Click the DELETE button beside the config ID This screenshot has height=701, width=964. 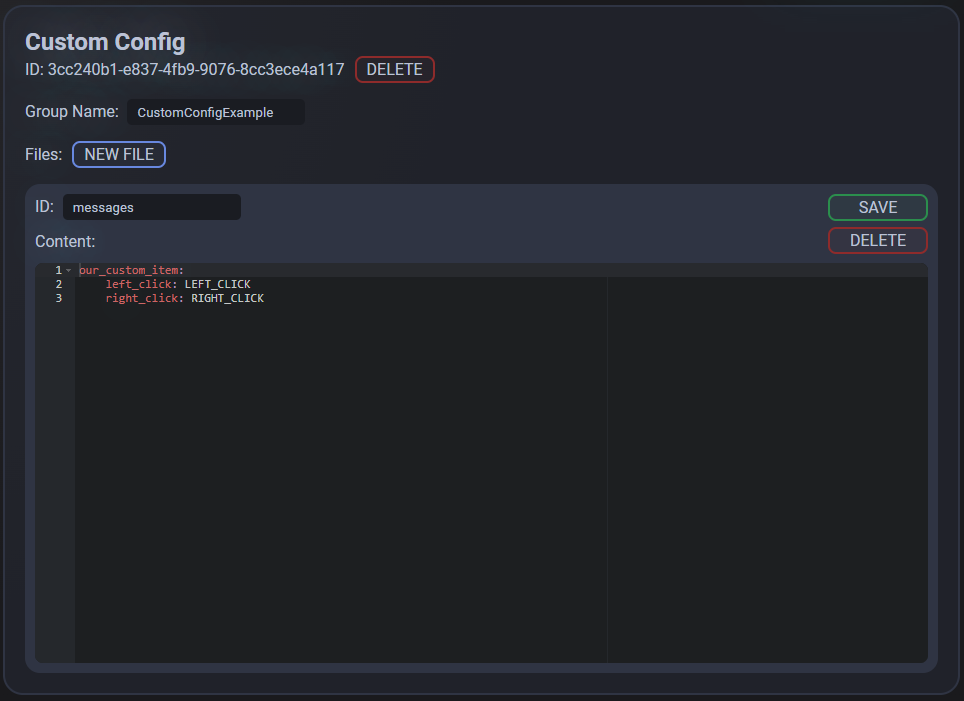click(394, 70)
